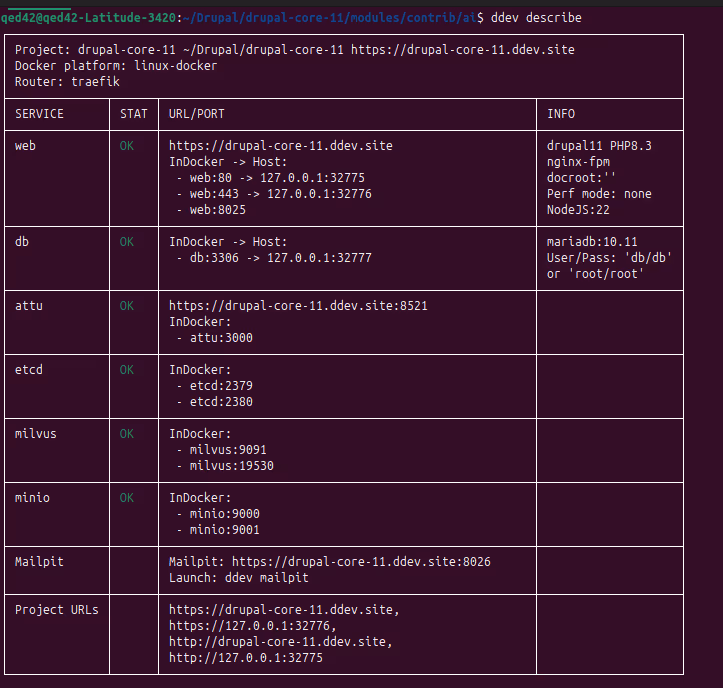Image resolution: width=723 pixels, height=688 pixels.
Task: Click the terminal prompt path '~/Drupal/drupal-core-11/modules/contrib/ai'
Action: (329, 18)
